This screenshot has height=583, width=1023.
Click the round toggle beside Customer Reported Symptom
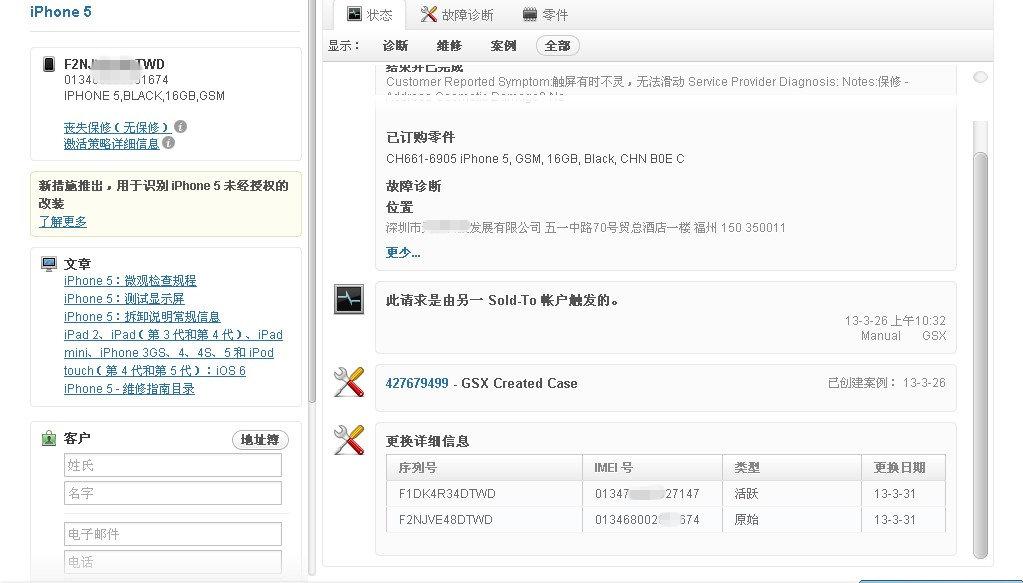pos(980,77)
